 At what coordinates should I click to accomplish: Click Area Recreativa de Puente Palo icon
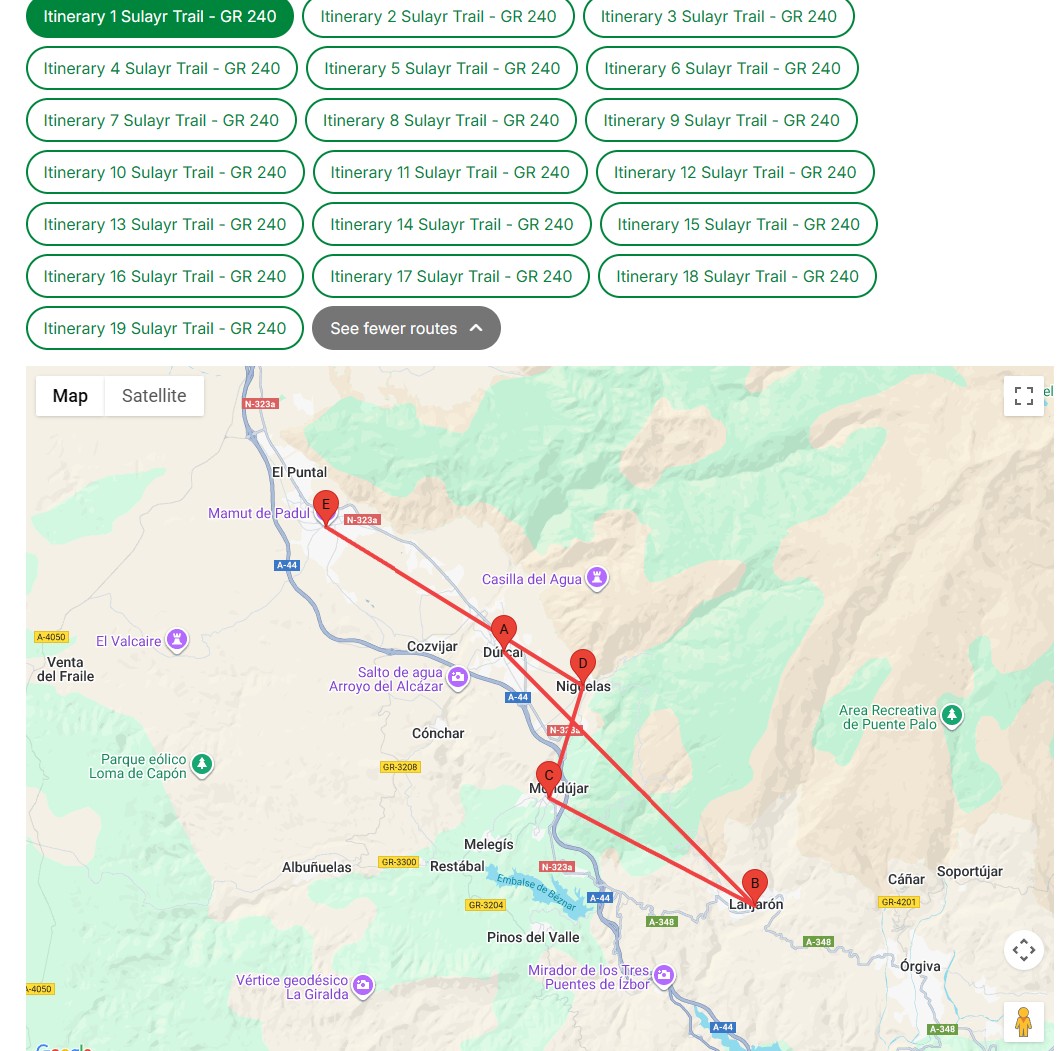pyautogui.click(x=952, y=715)
